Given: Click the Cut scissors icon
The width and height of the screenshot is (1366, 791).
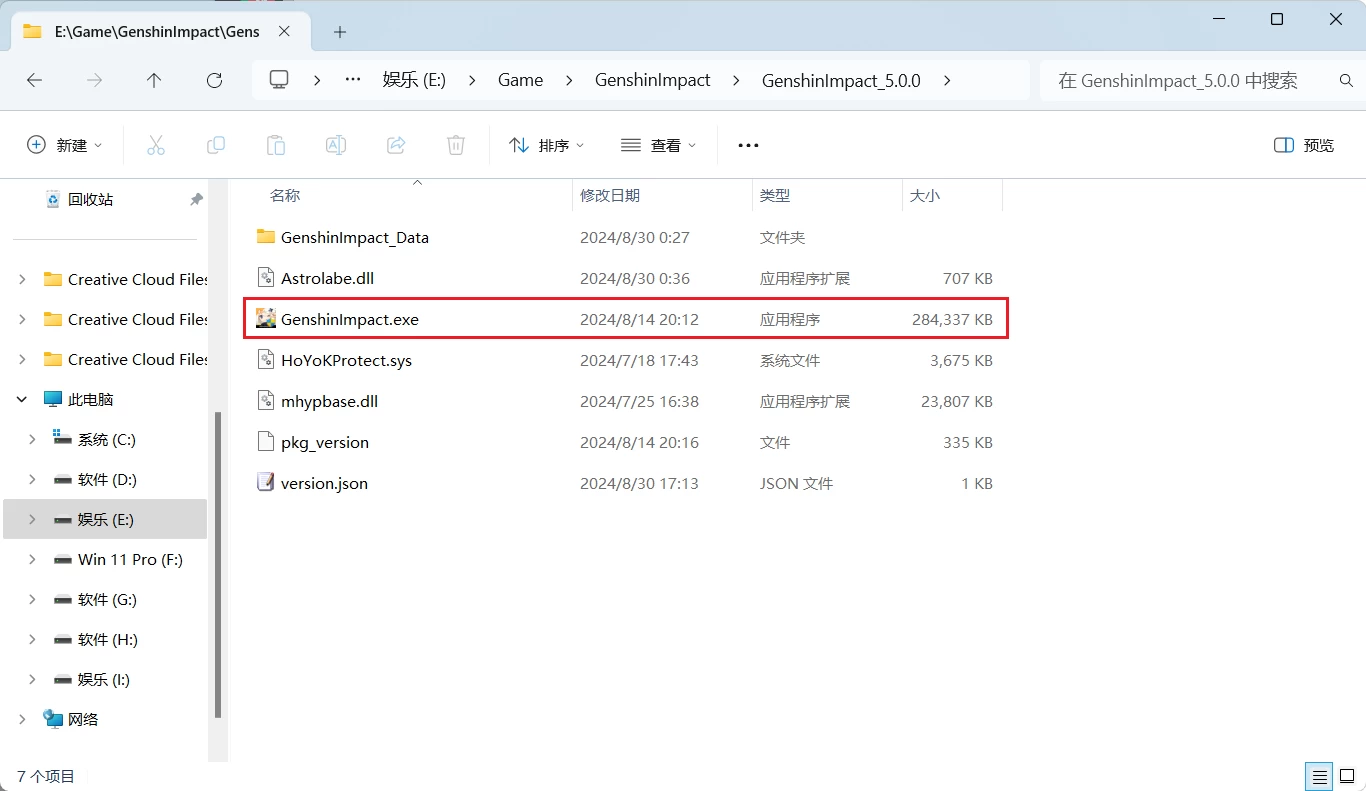Looking at the screenshot, I should pyautogui.click(x=156, y=145).
